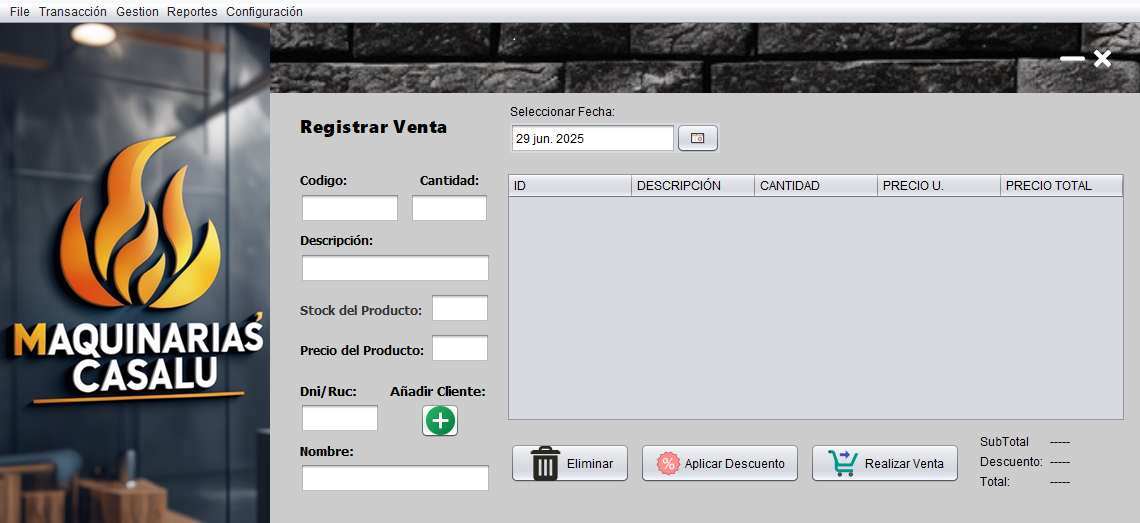
Task: Click the date field showing 29 jun. 2025
Action: (x=592, y=138)
